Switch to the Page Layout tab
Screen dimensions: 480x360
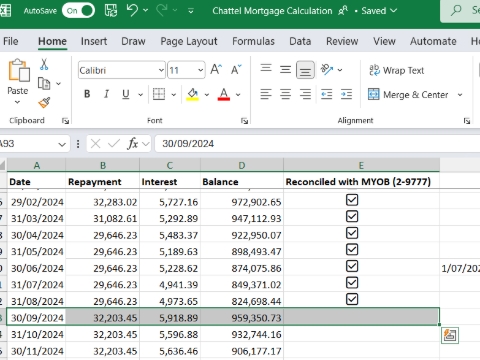tap(189, 41)
